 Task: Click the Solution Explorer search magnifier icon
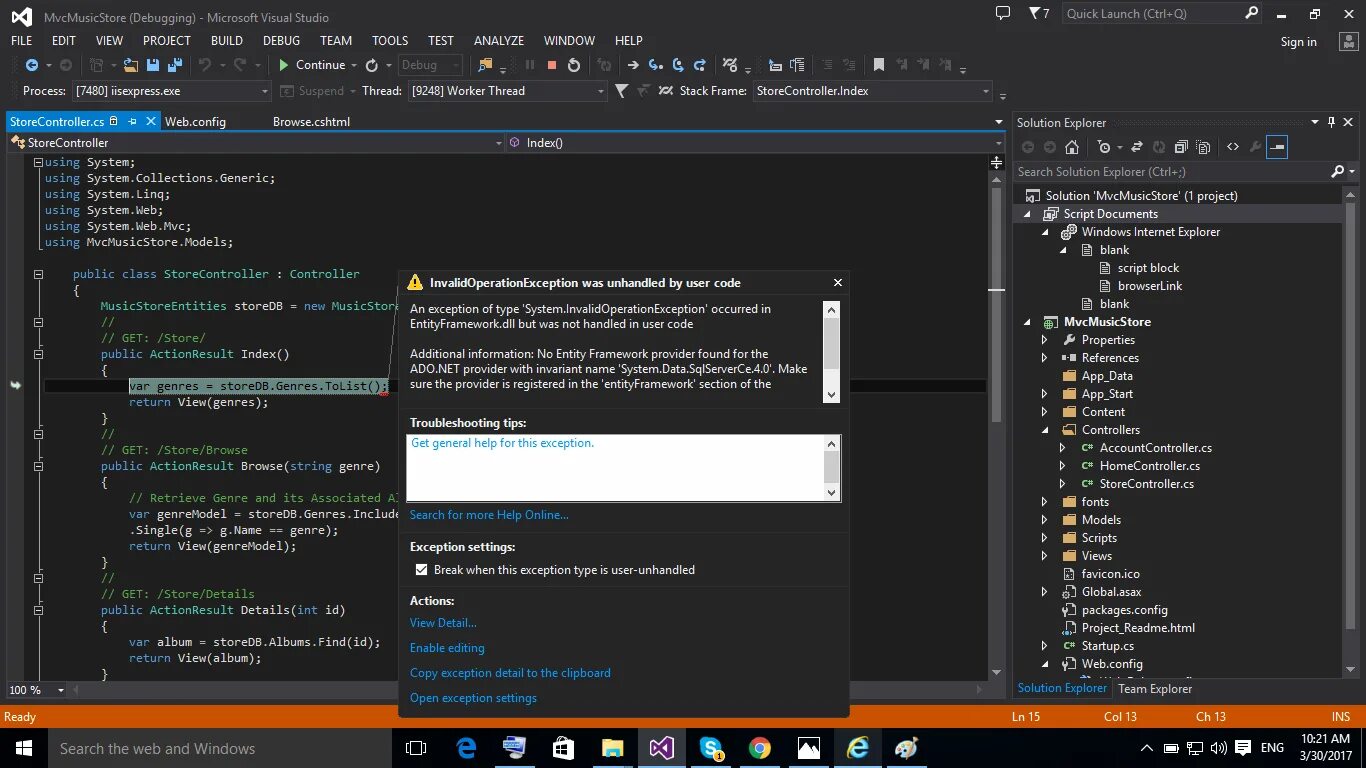pos(1338,172)
